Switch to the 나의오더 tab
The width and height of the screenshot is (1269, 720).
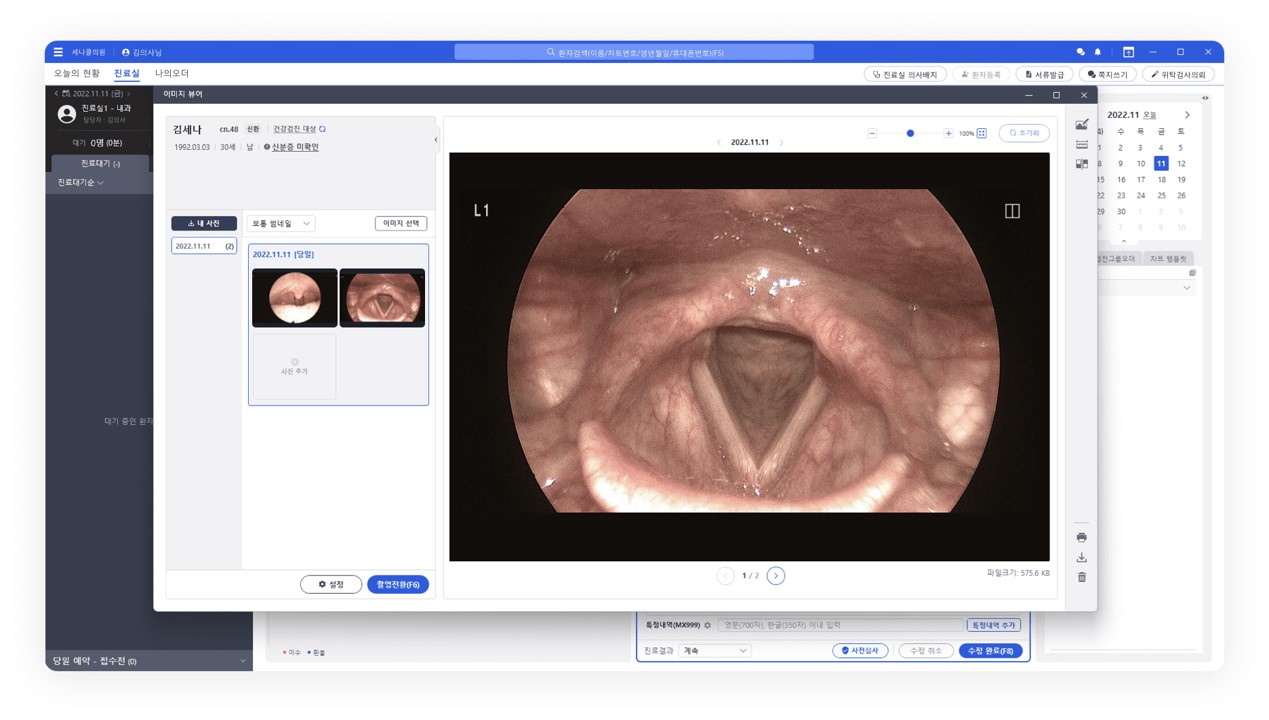(172, 73)
